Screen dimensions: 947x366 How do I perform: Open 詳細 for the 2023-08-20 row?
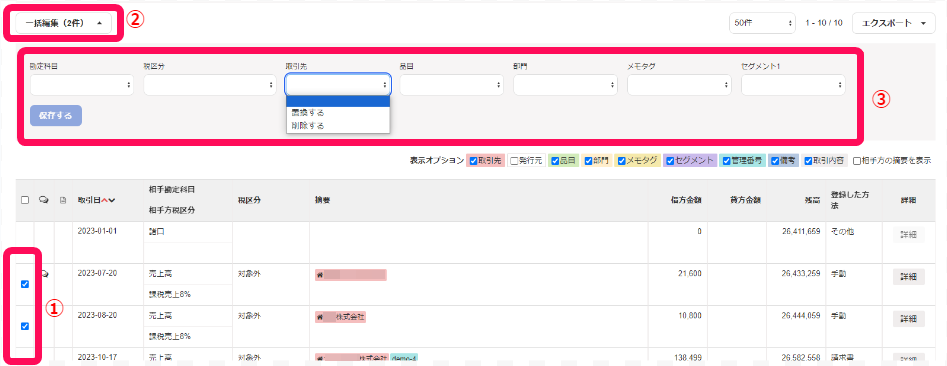(x=908, y=319)
